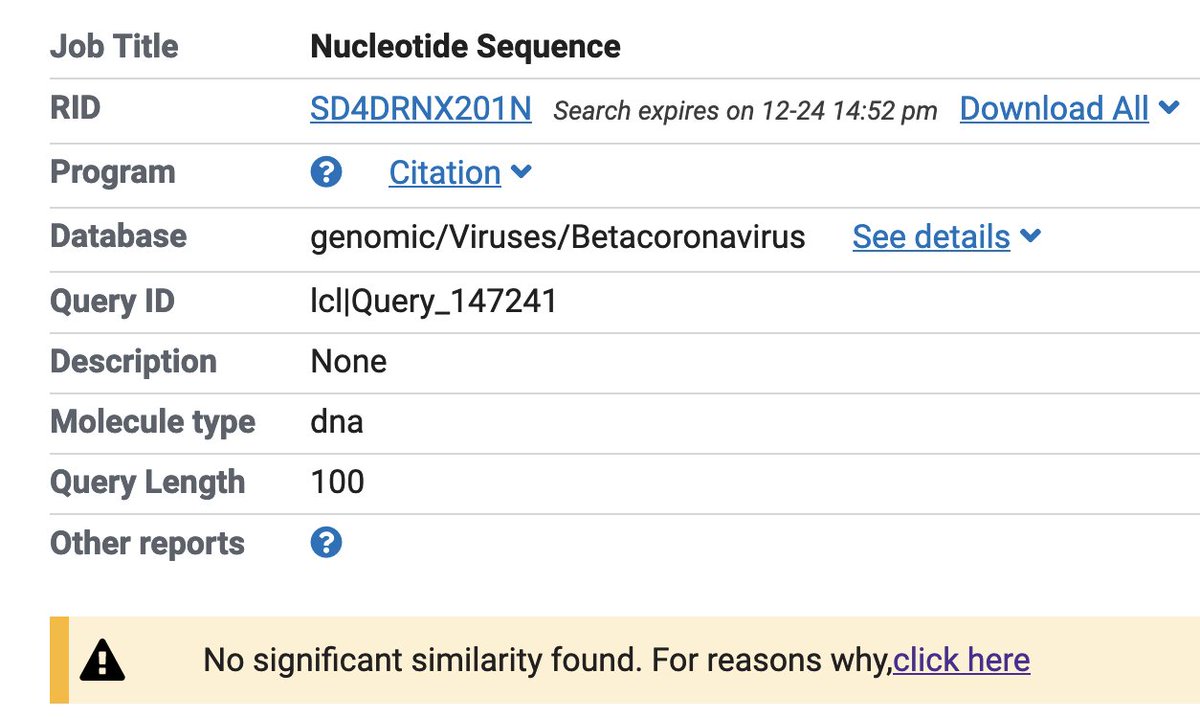The image size is (1200, 718).
Task: Expand the Download All chevron arrow
Action: click(1169, 108)
